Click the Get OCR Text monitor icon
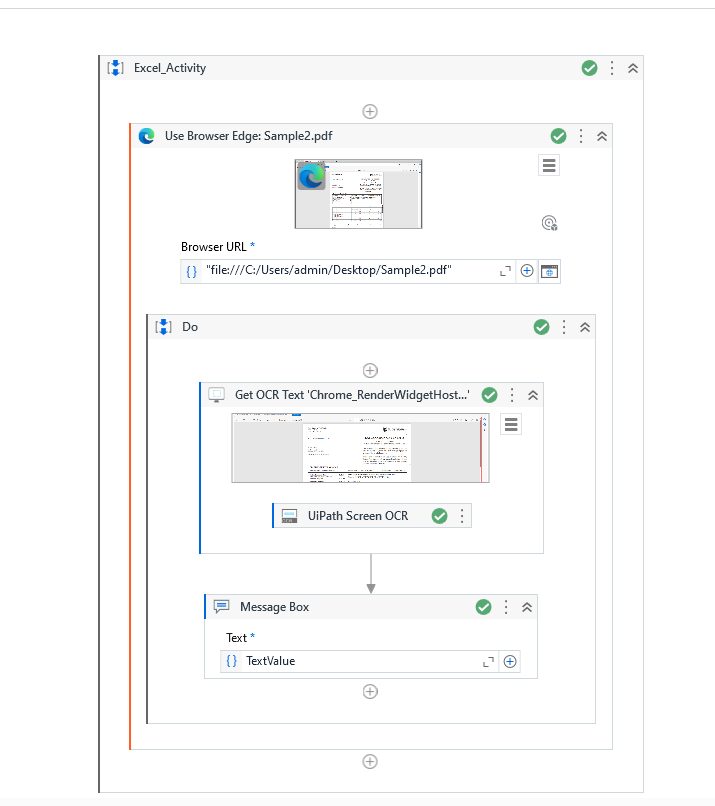 pyautogui.click(x=216, y=395)
